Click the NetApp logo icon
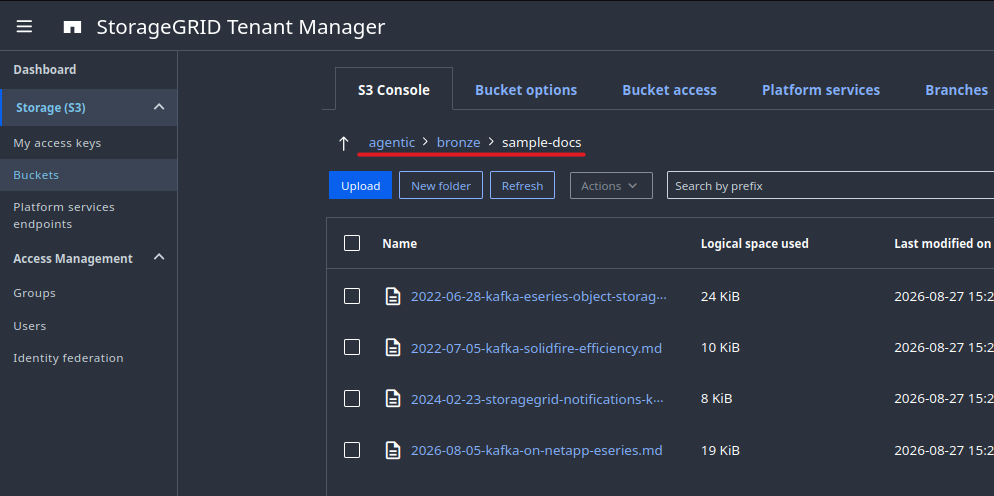This screenshot has height=496, width=994. tap(72, 27)
